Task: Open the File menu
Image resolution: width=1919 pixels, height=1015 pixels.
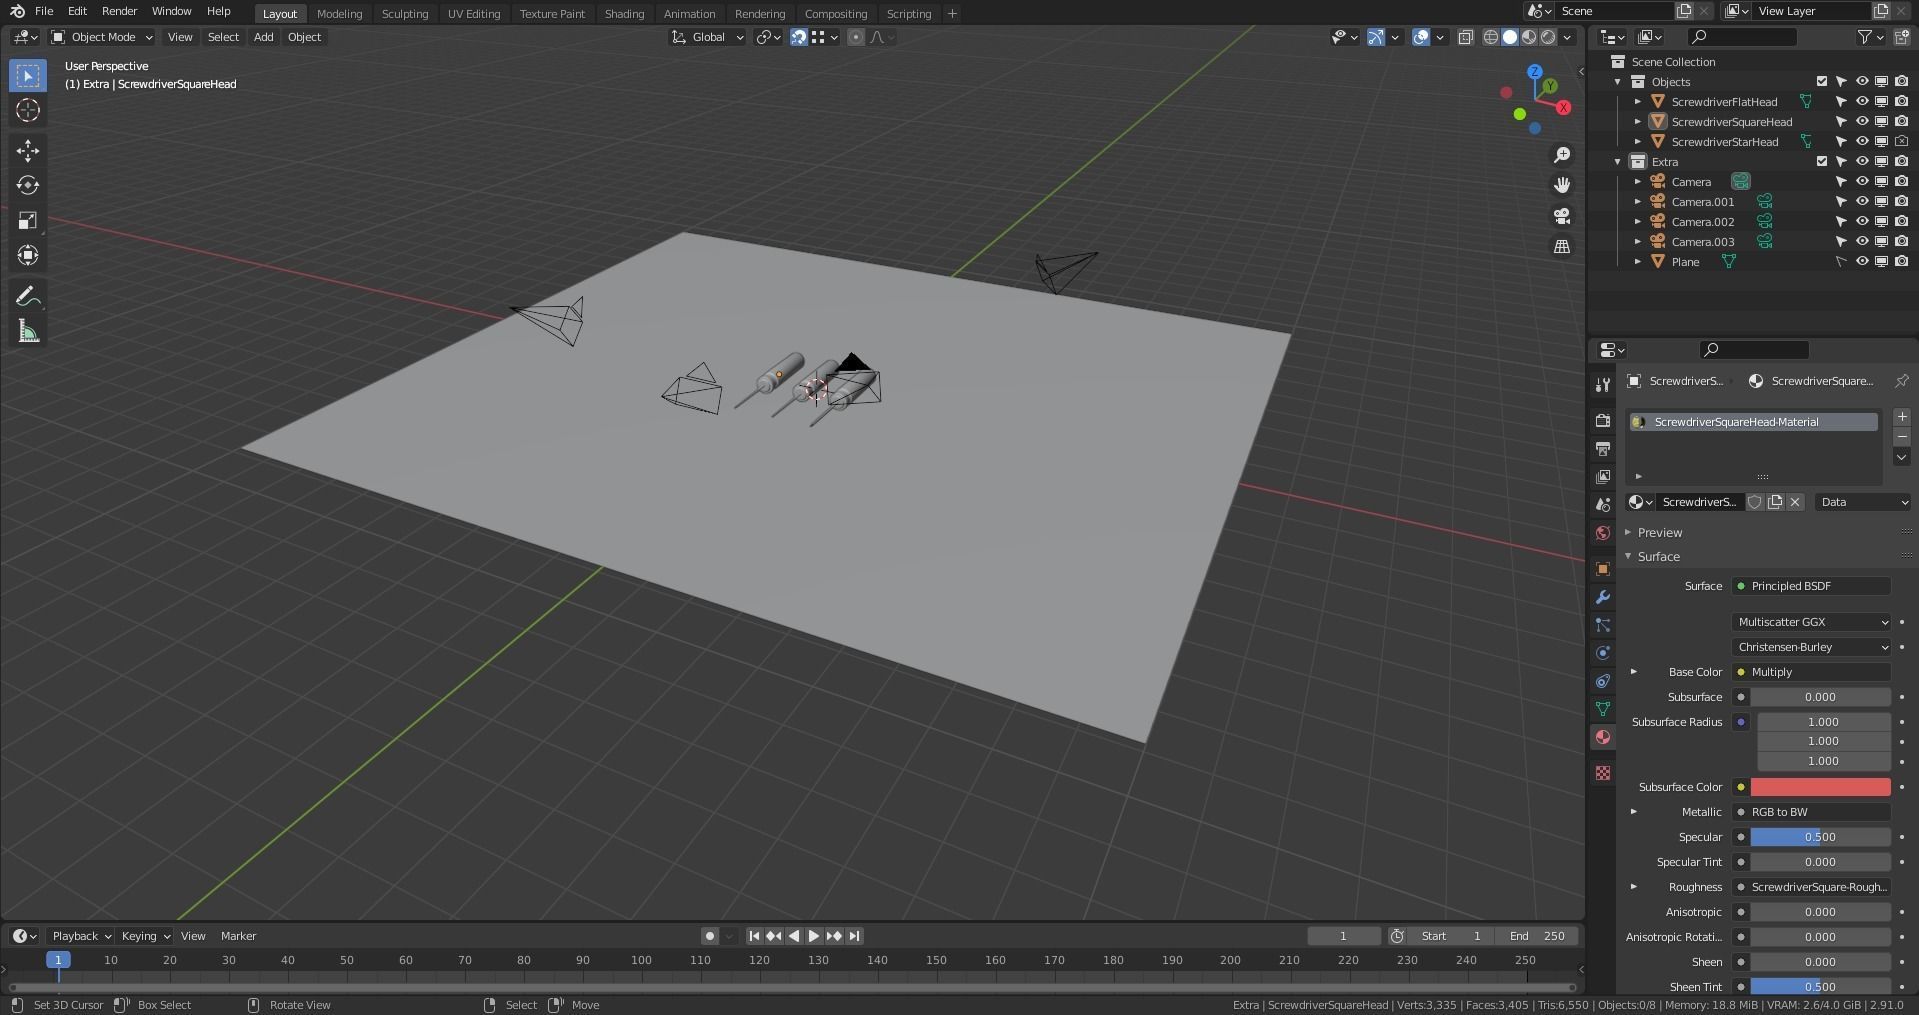Action: pos(44,11)
